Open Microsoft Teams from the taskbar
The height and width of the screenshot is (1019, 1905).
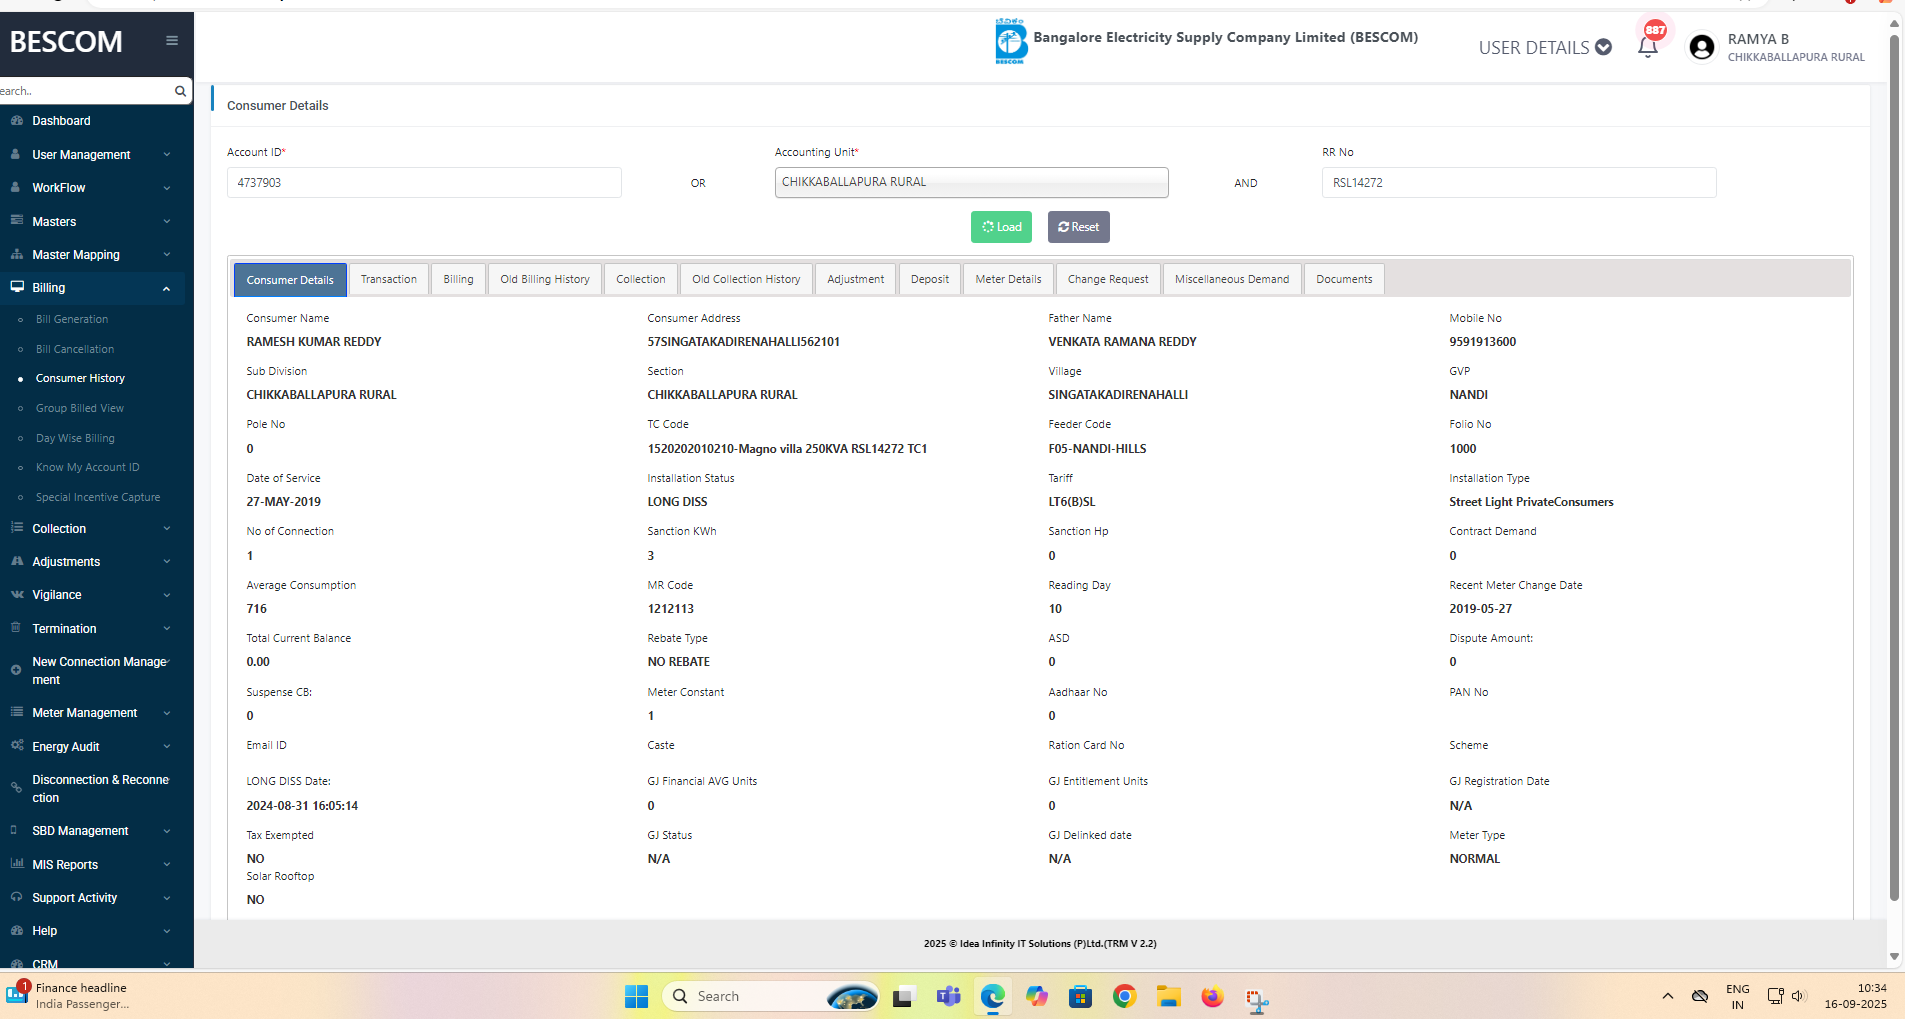pos(948,997)
